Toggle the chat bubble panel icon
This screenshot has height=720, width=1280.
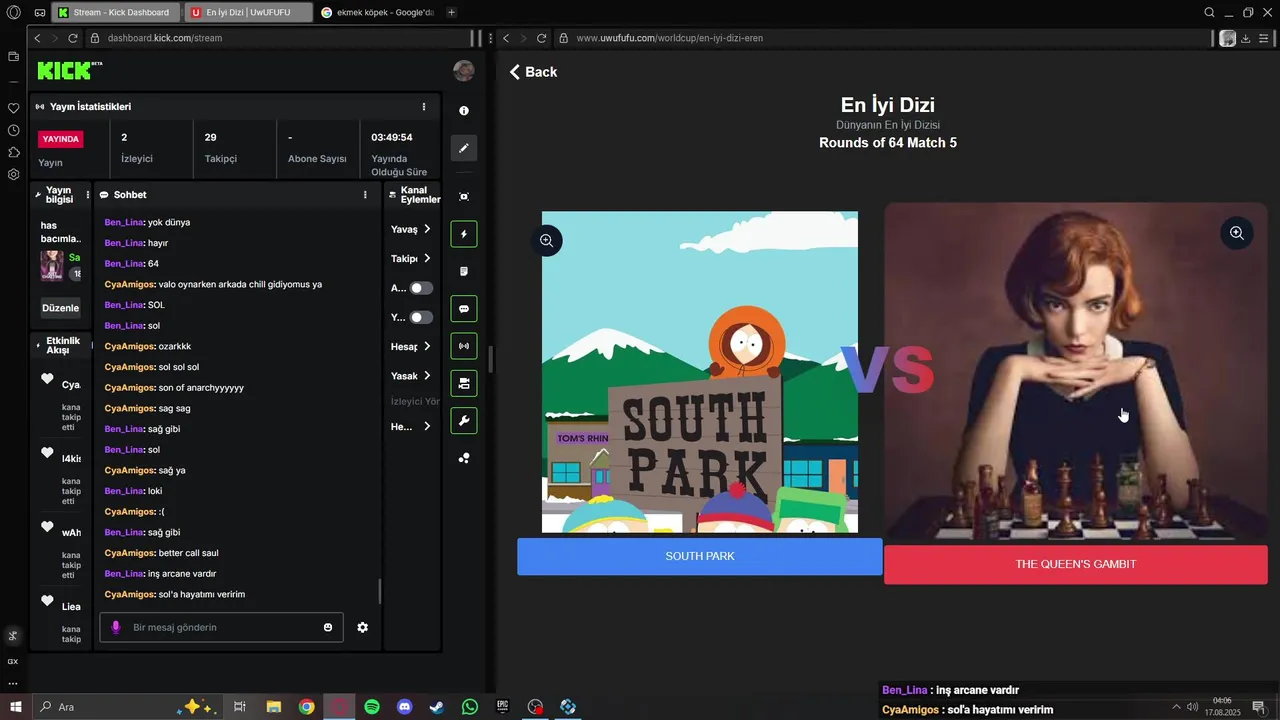[464, 309]
